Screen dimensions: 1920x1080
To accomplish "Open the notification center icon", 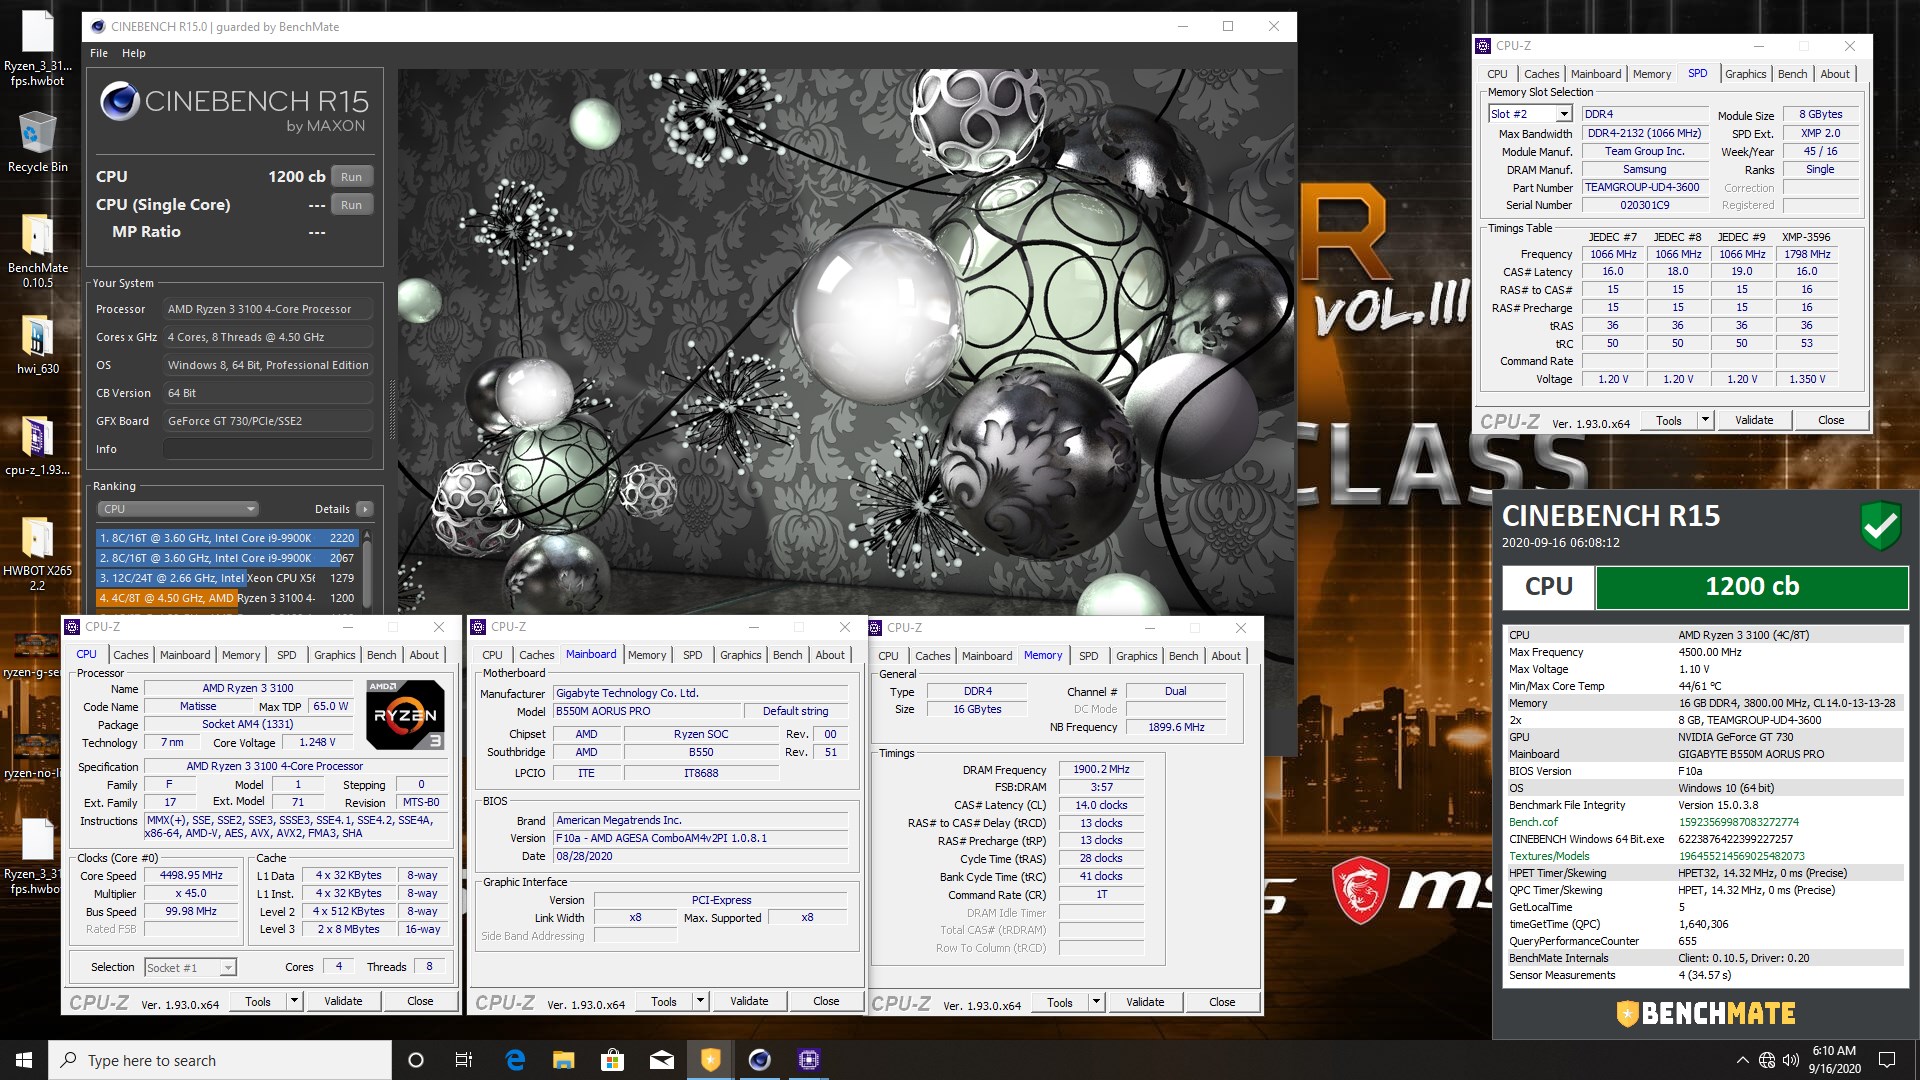I will (x=1887, y=1060).
